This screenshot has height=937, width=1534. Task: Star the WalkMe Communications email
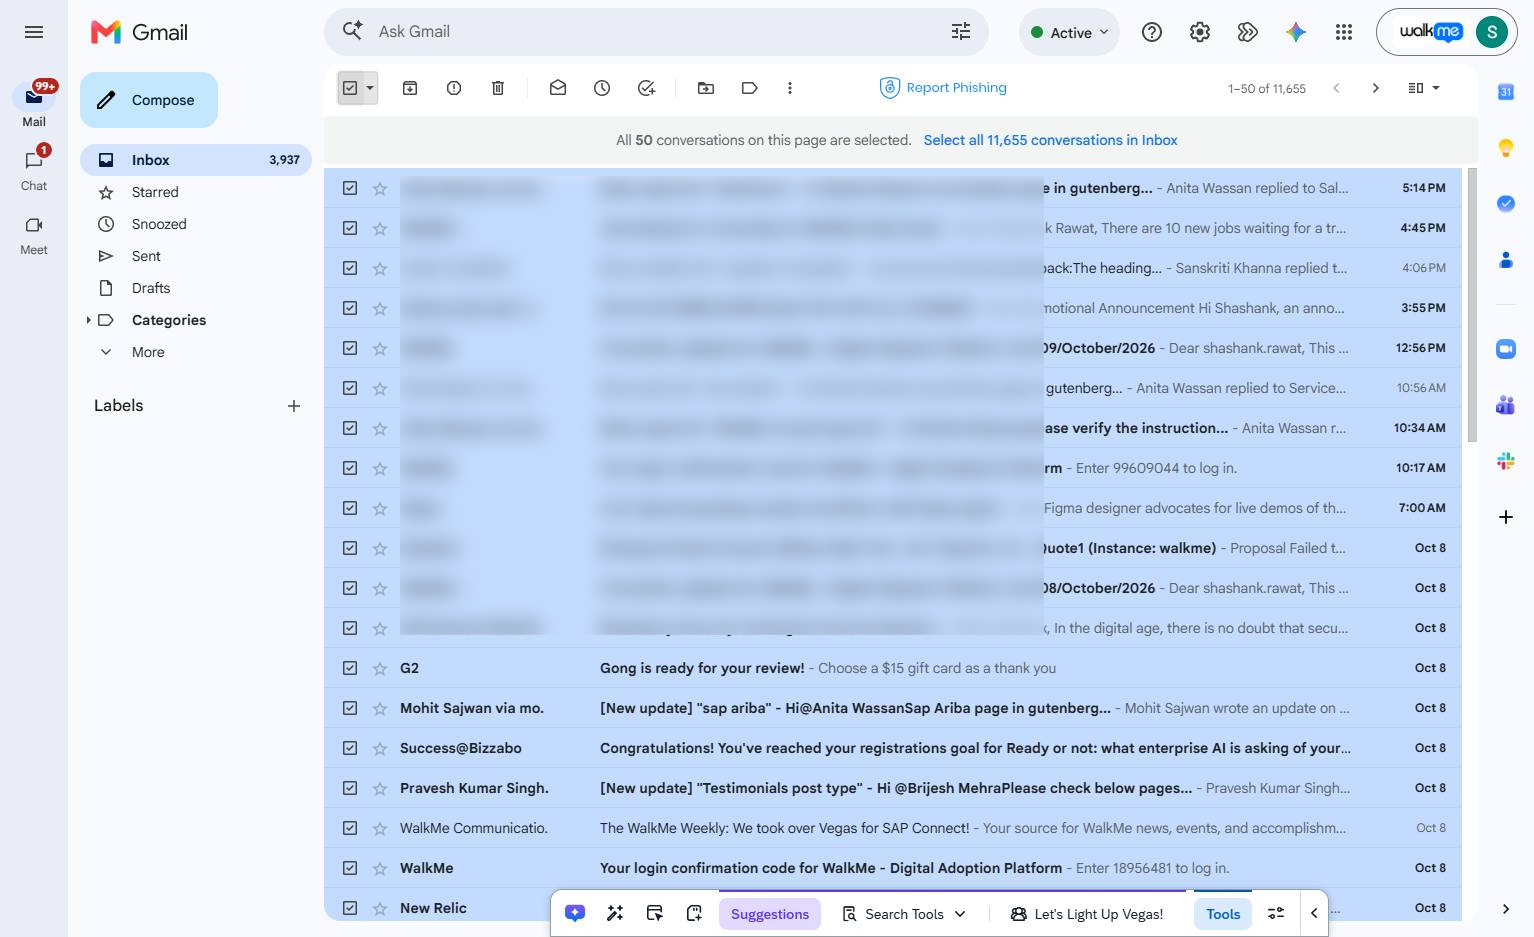point(380,828)
